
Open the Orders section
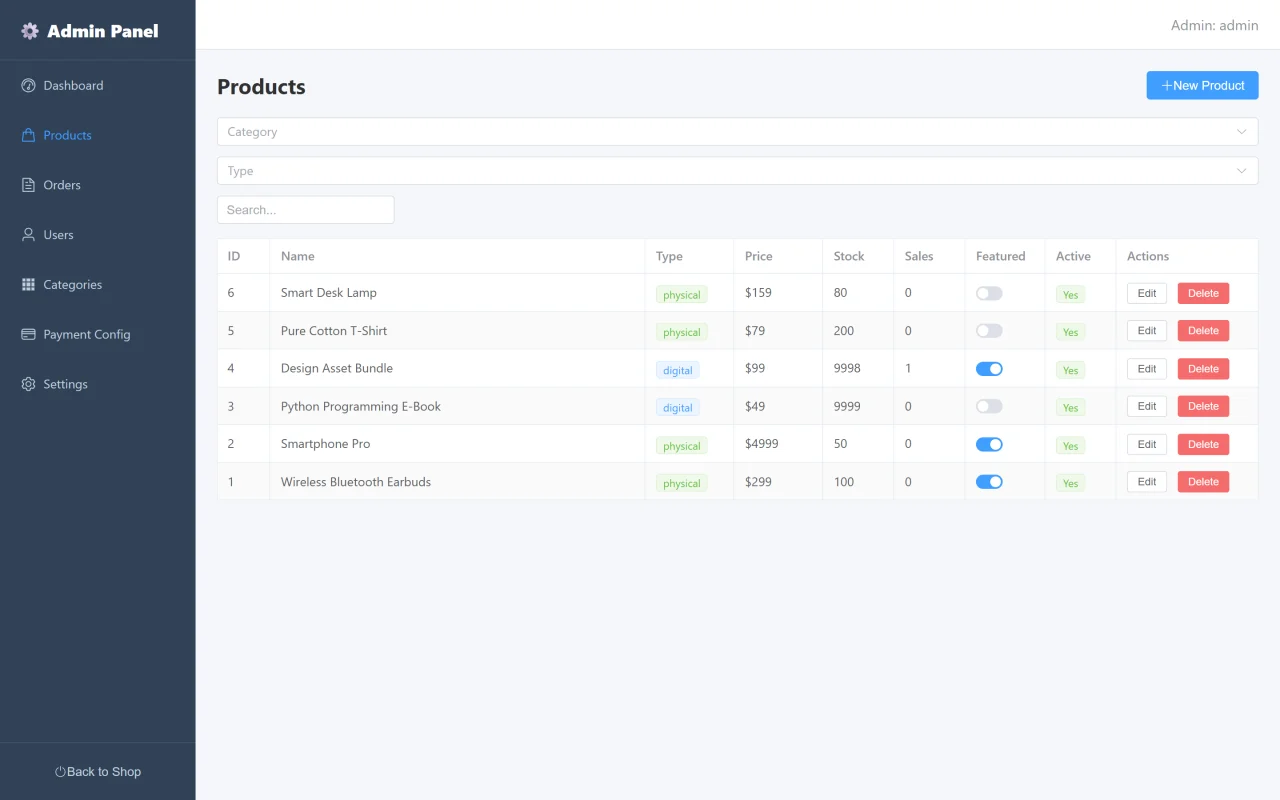(98, 185)
